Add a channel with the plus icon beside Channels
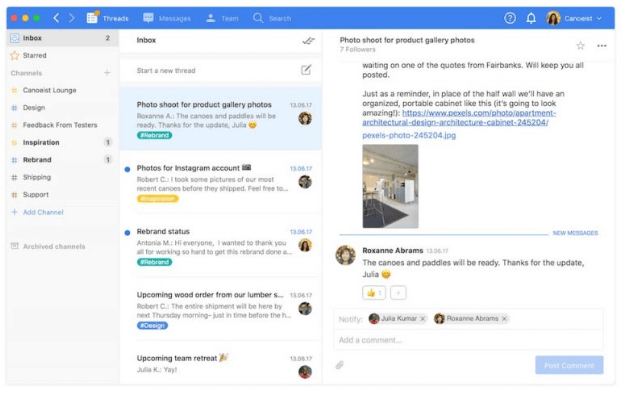 (x=107, y=73)
